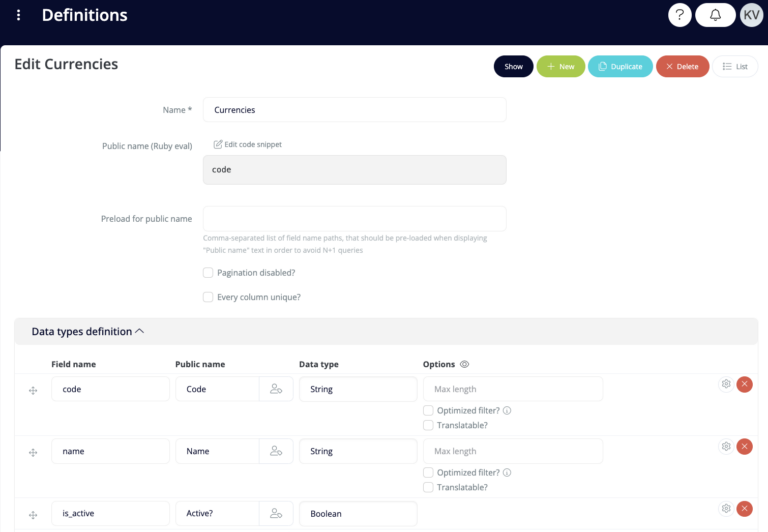This screenshot has height=532, width=768.
Task: Open gear settings for name field
Action: click(726, 446)
